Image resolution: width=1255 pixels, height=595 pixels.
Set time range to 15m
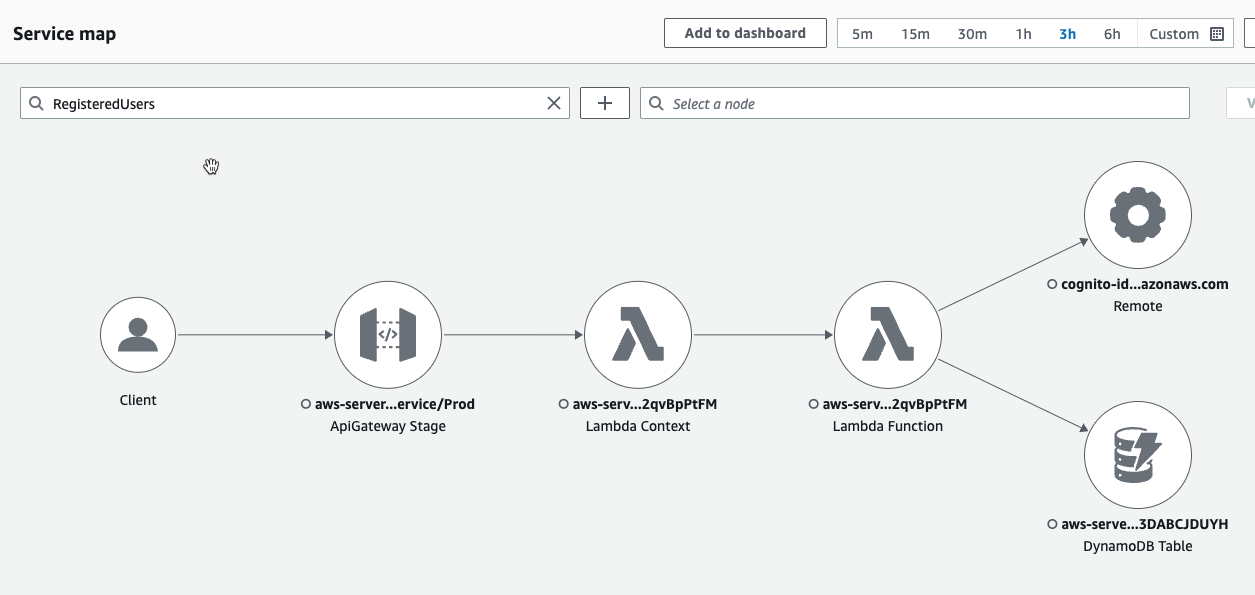click(915, 34)
